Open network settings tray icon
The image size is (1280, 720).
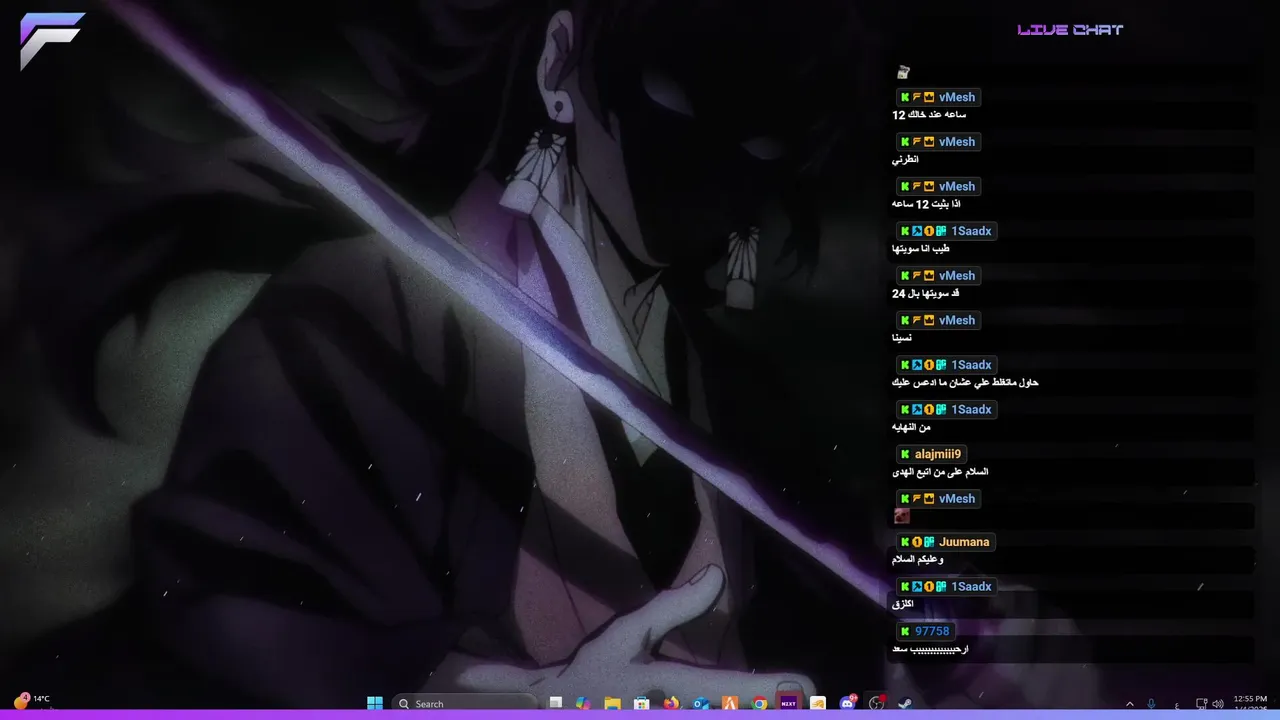(x=1202, y=704)
